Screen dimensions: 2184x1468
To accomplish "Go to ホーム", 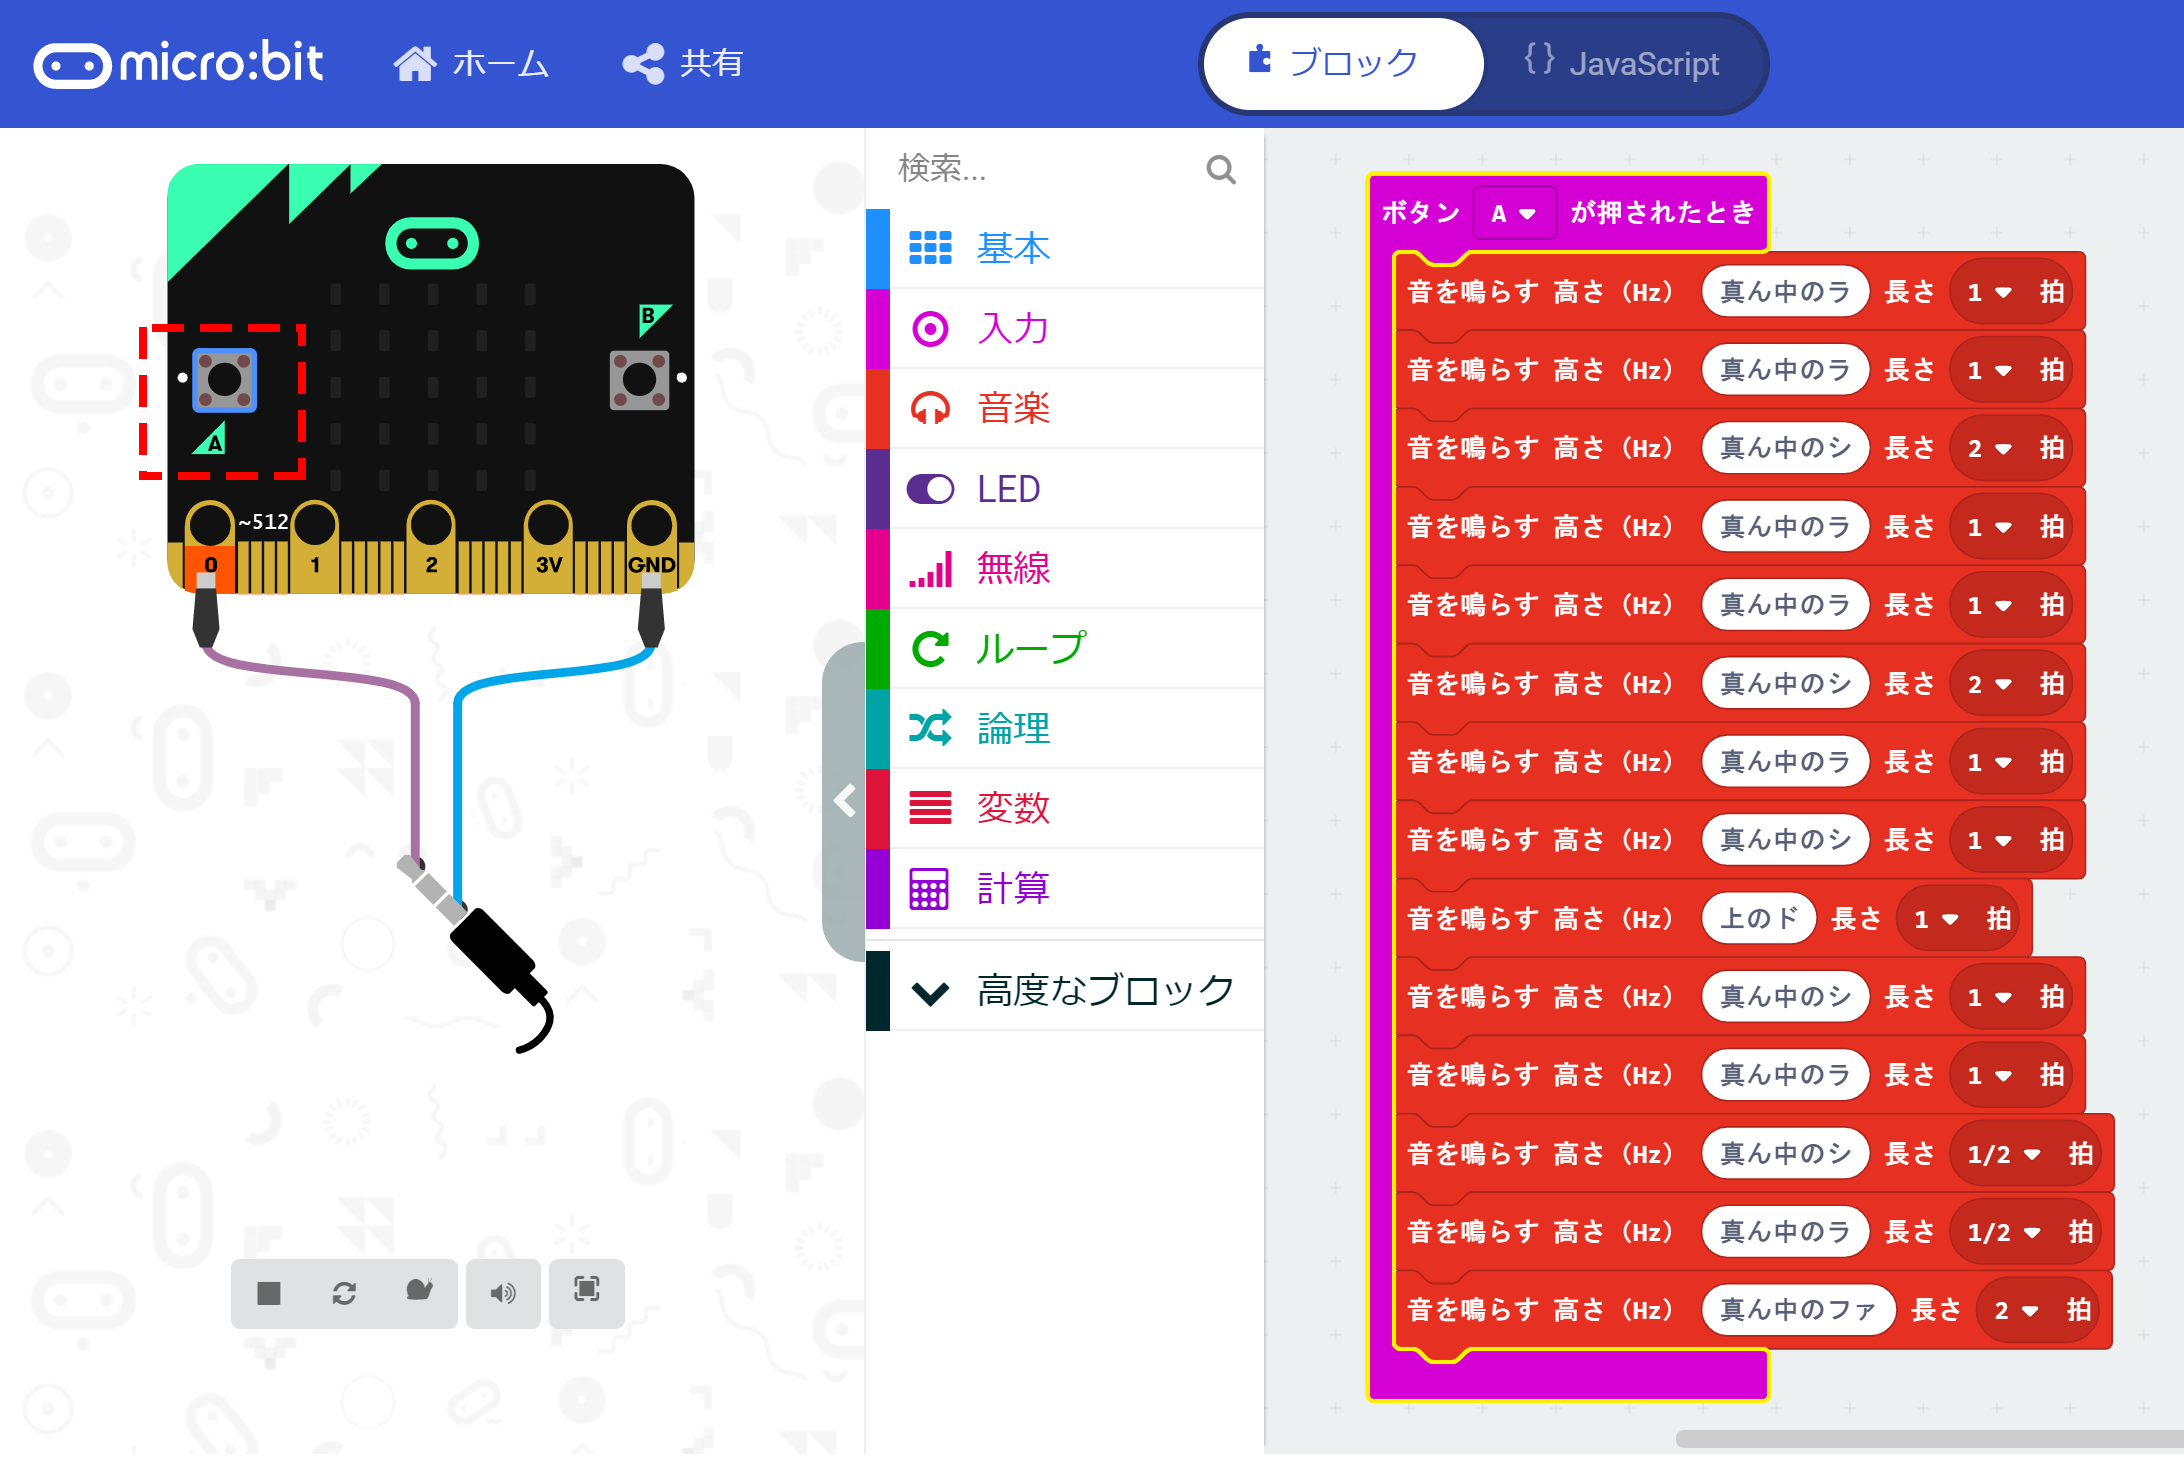I will (x=472, y=63).
